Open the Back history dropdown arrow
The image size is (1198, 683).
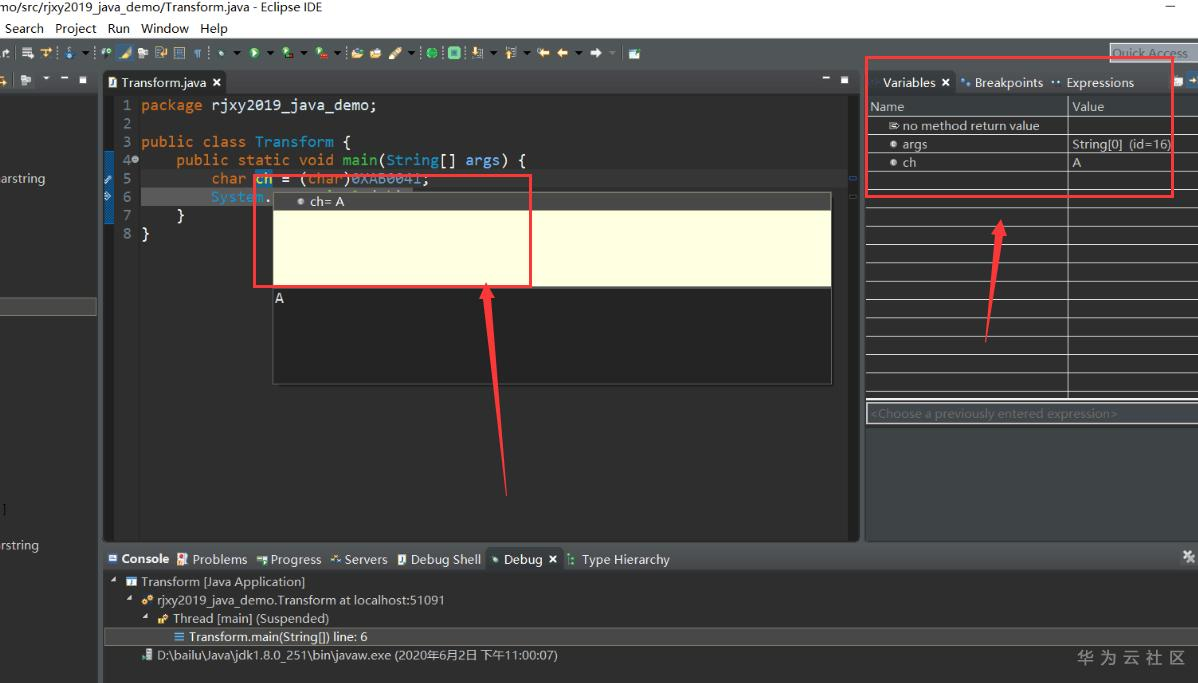click(x=578, y=53)
